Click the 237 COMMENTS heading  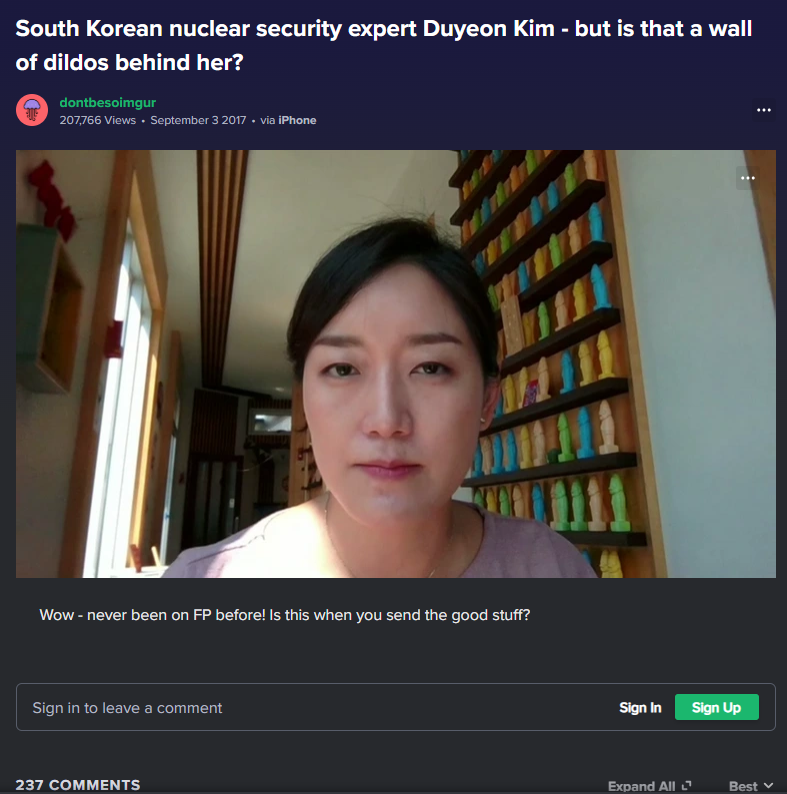coord(78,785)
